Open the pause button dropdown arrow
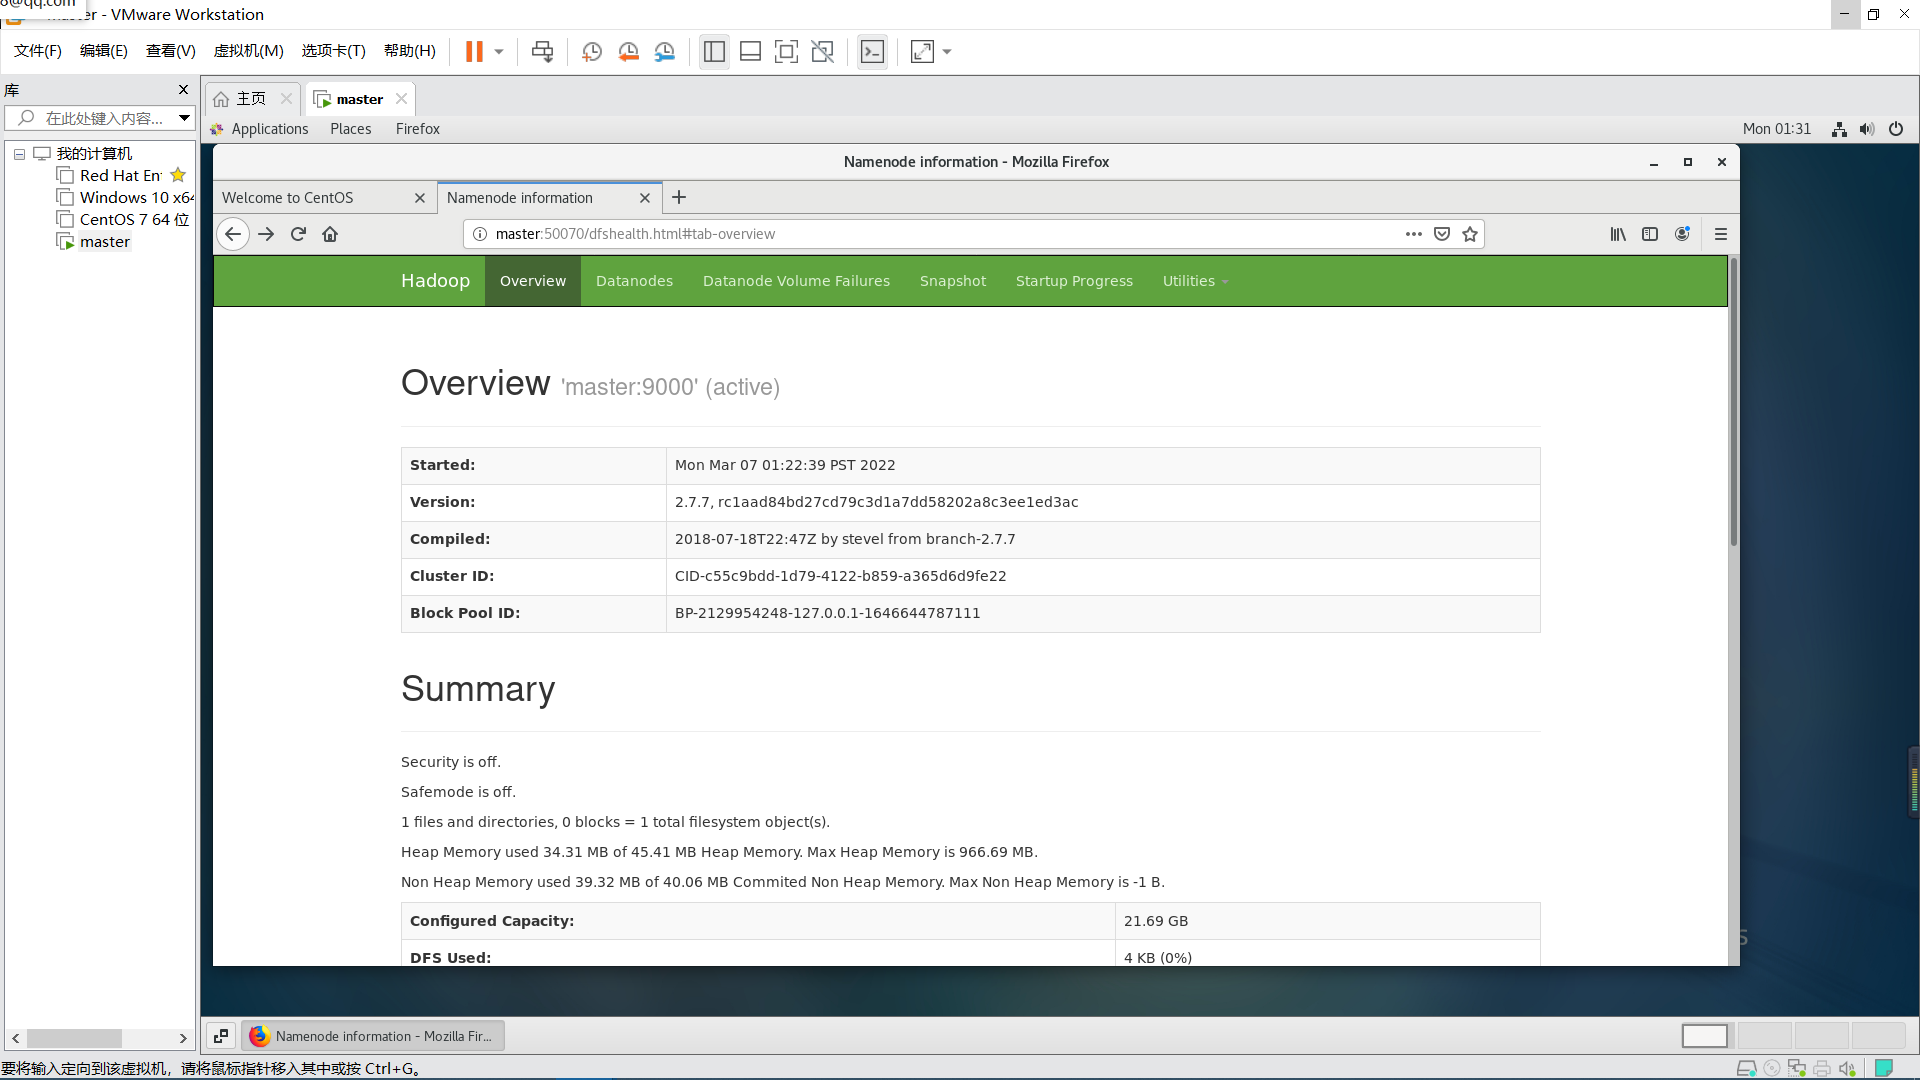1920x1080 pixels. [499, 52]
